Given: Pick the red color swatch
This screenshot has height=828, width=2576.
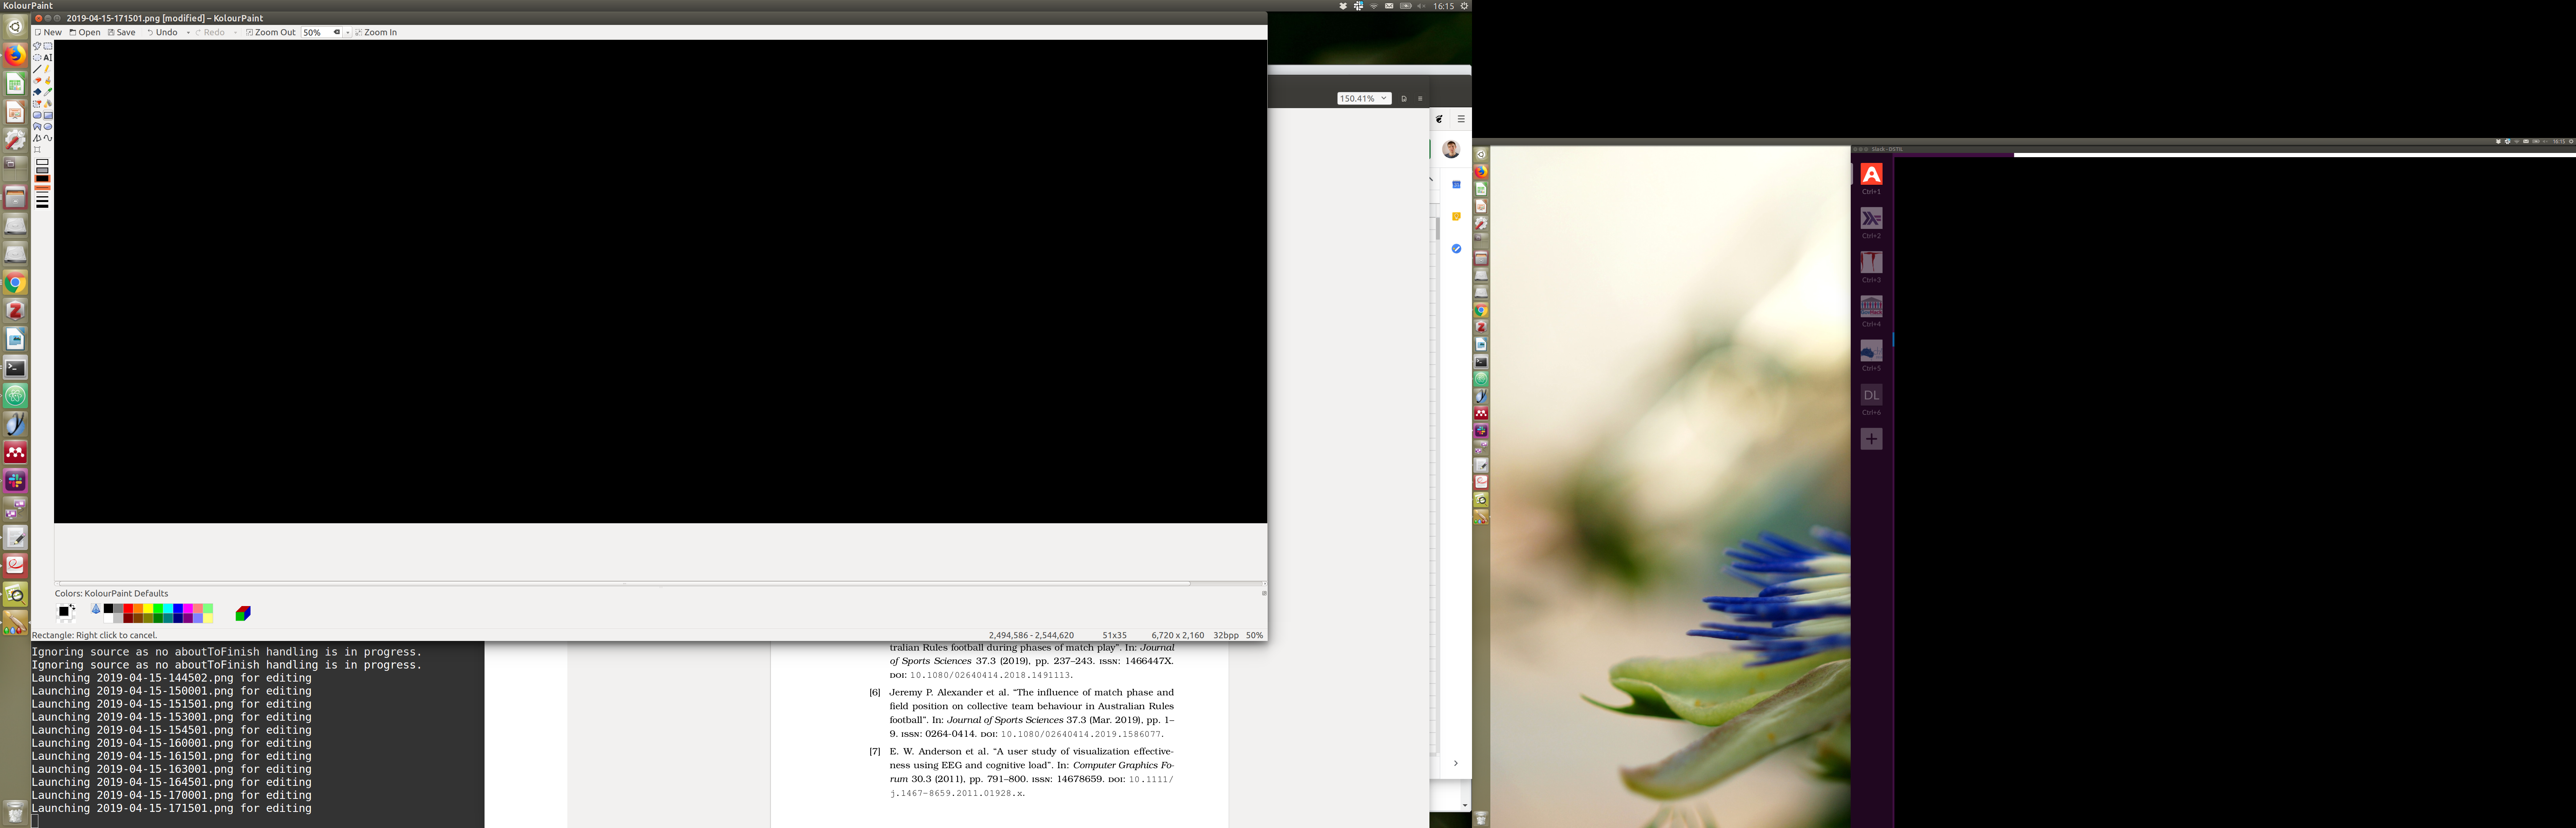Looking at the screenshot, I should [x=128, y=608].
